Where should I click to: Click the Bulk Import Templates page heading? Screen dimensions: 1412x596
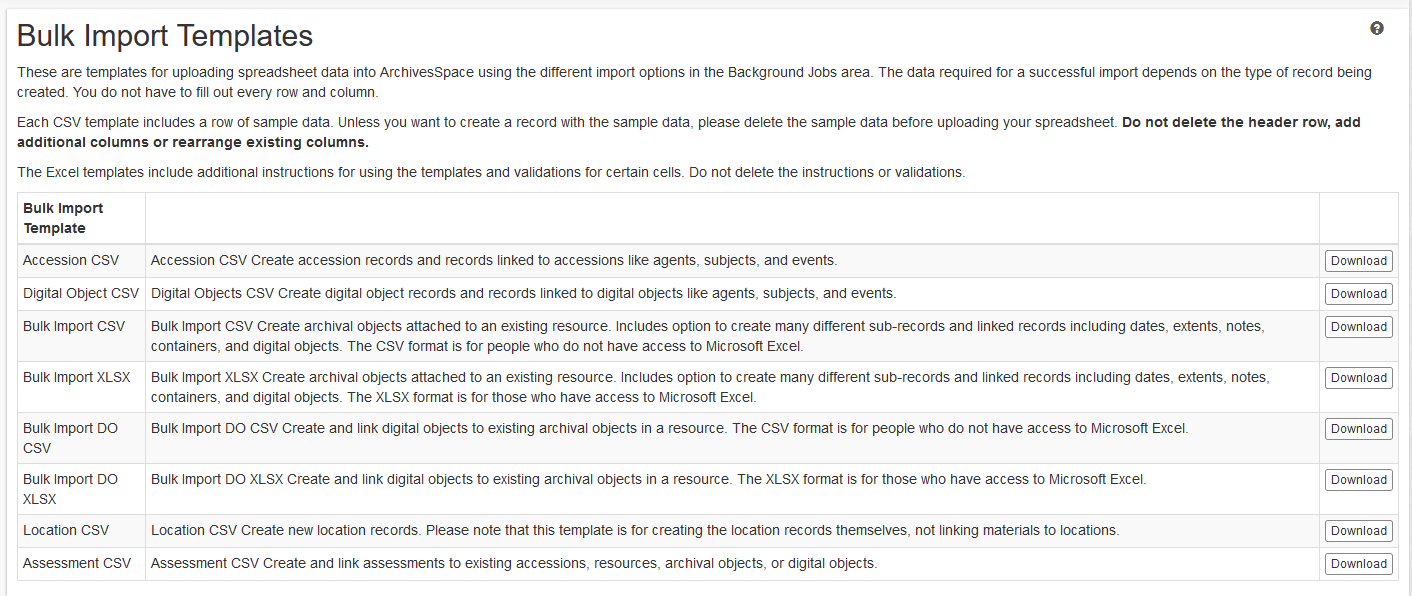pos(165,36)
